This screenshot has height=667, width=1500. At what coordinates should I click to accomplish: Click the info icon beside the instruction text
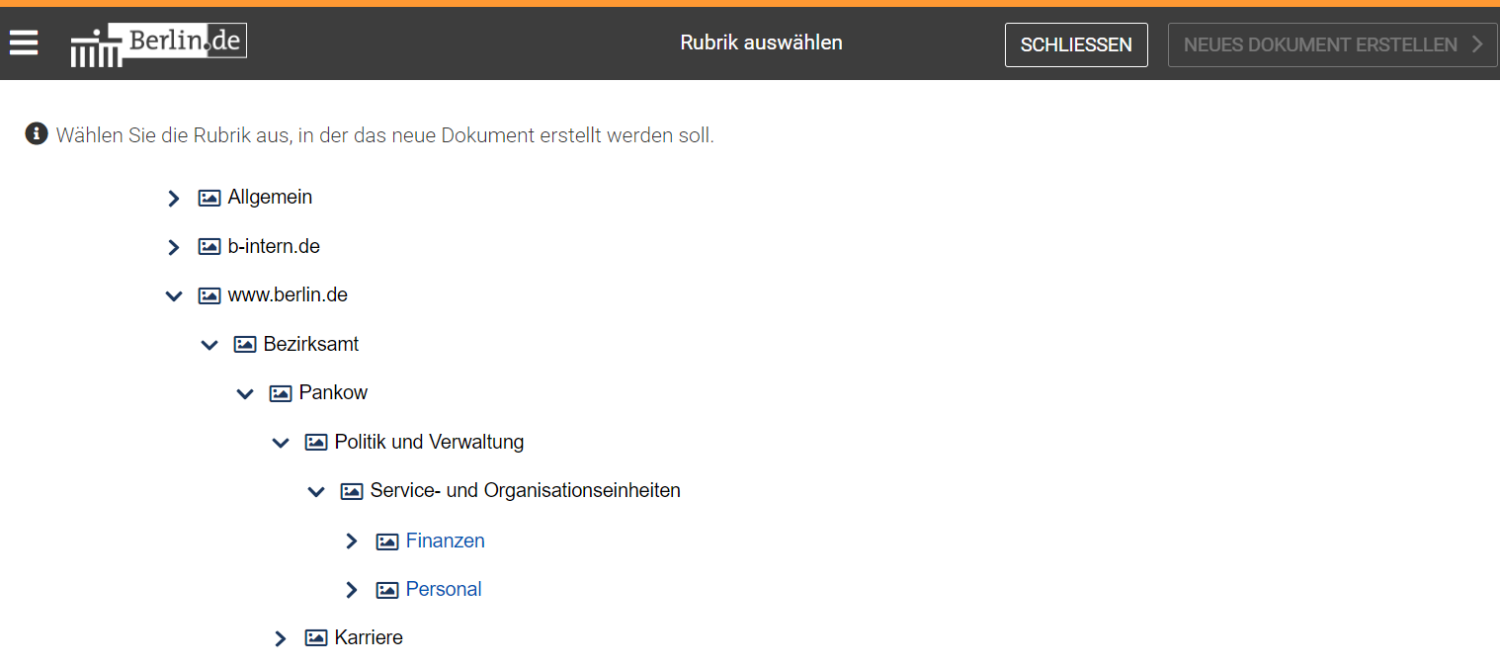[35, 133]
